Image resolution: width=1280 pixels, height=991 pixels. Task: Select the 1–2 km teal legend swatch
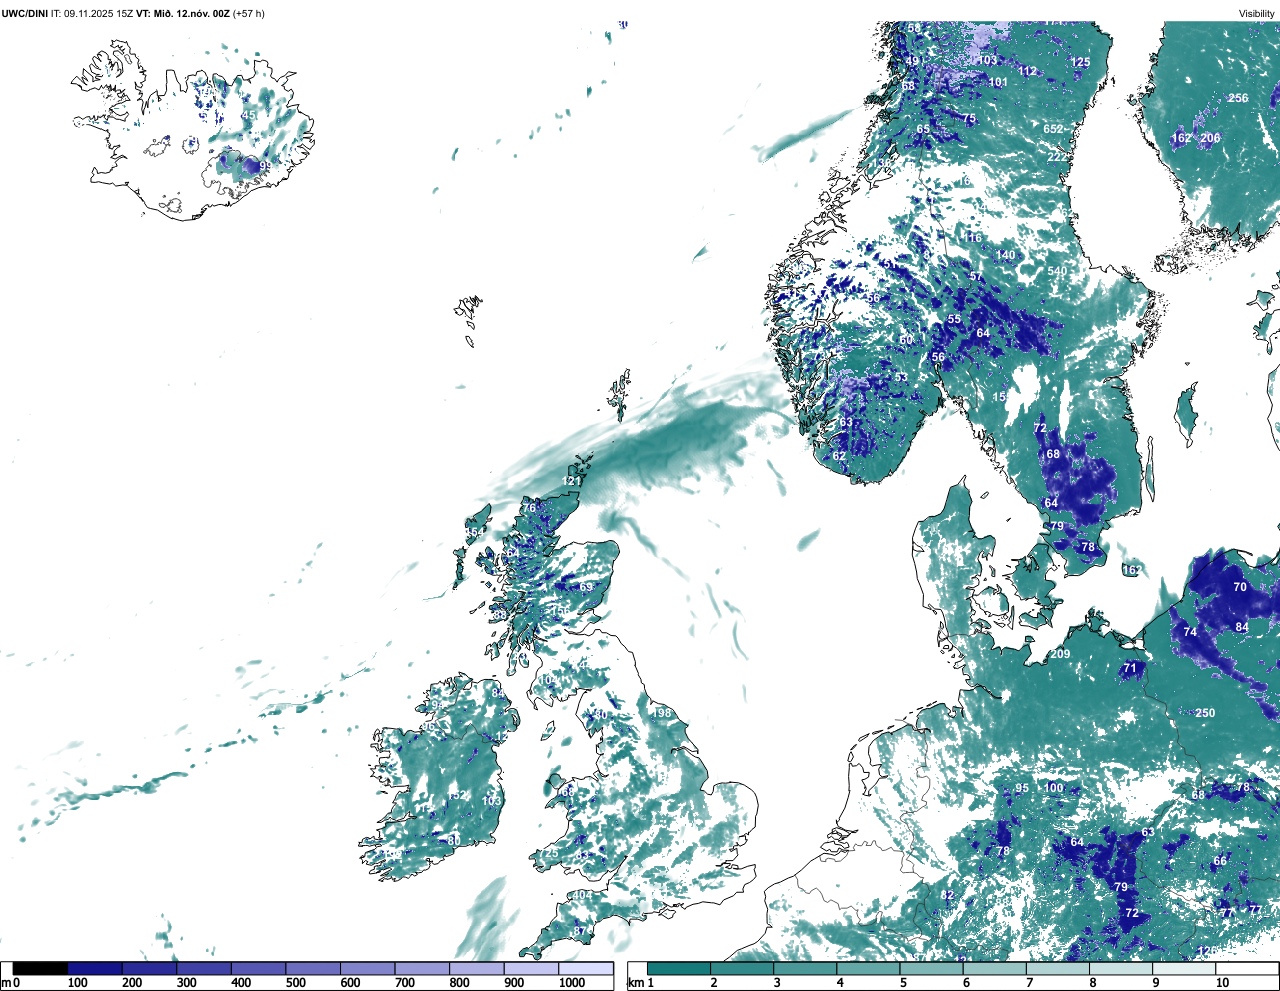[679, 969]
